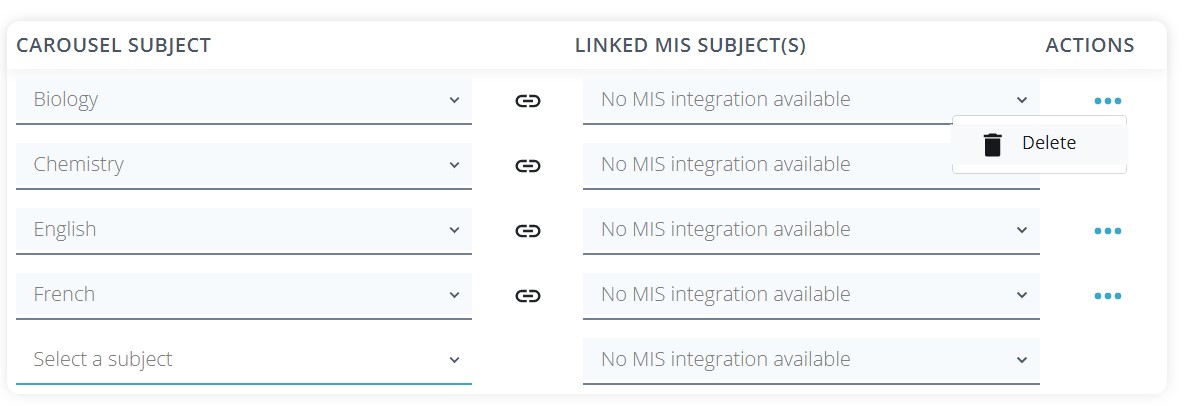Click the link icon beside Chemistry
Screen dimensions: 1190x412
tap(528, 166)
